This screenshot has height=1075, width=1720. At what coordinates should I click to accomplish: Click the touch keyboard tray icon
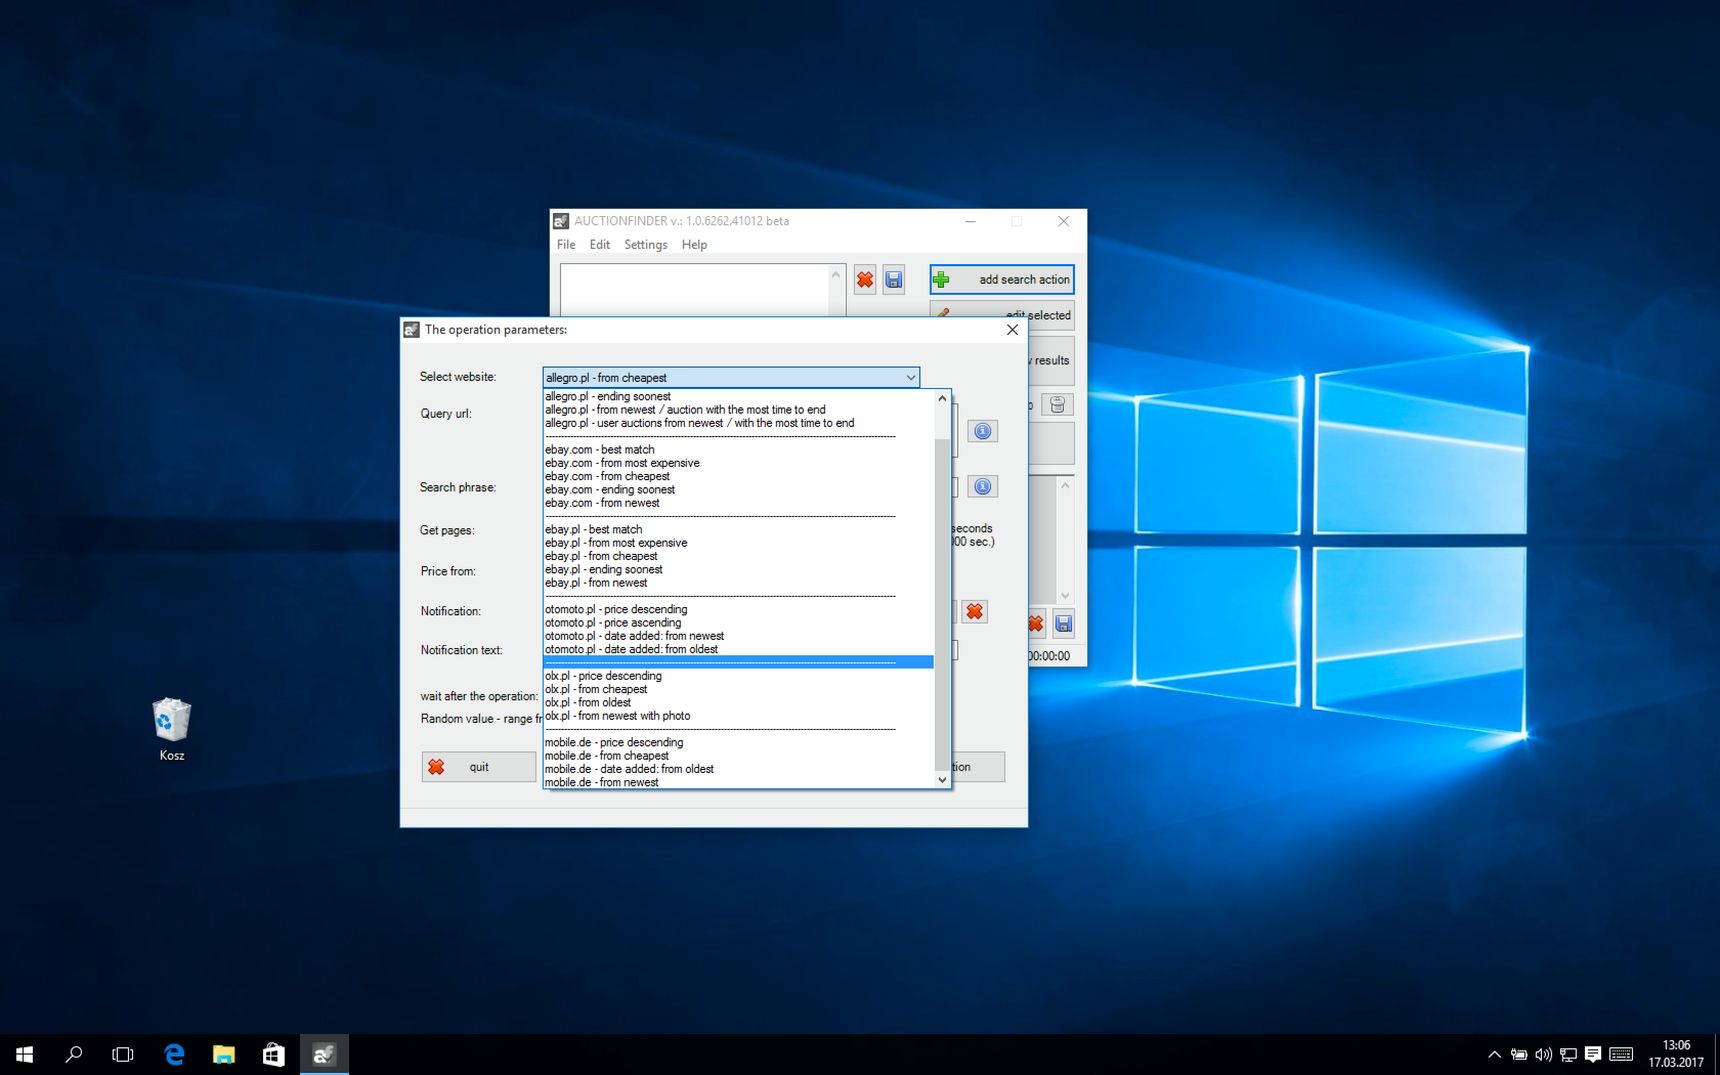point(1622,1054)
